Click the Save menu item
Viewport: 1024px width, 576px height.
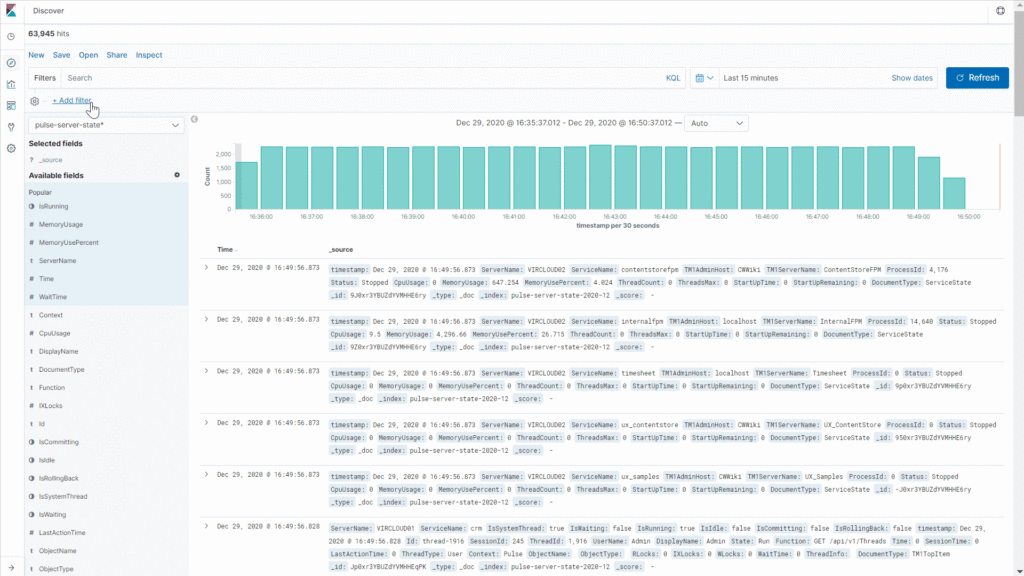click(61, 55)
